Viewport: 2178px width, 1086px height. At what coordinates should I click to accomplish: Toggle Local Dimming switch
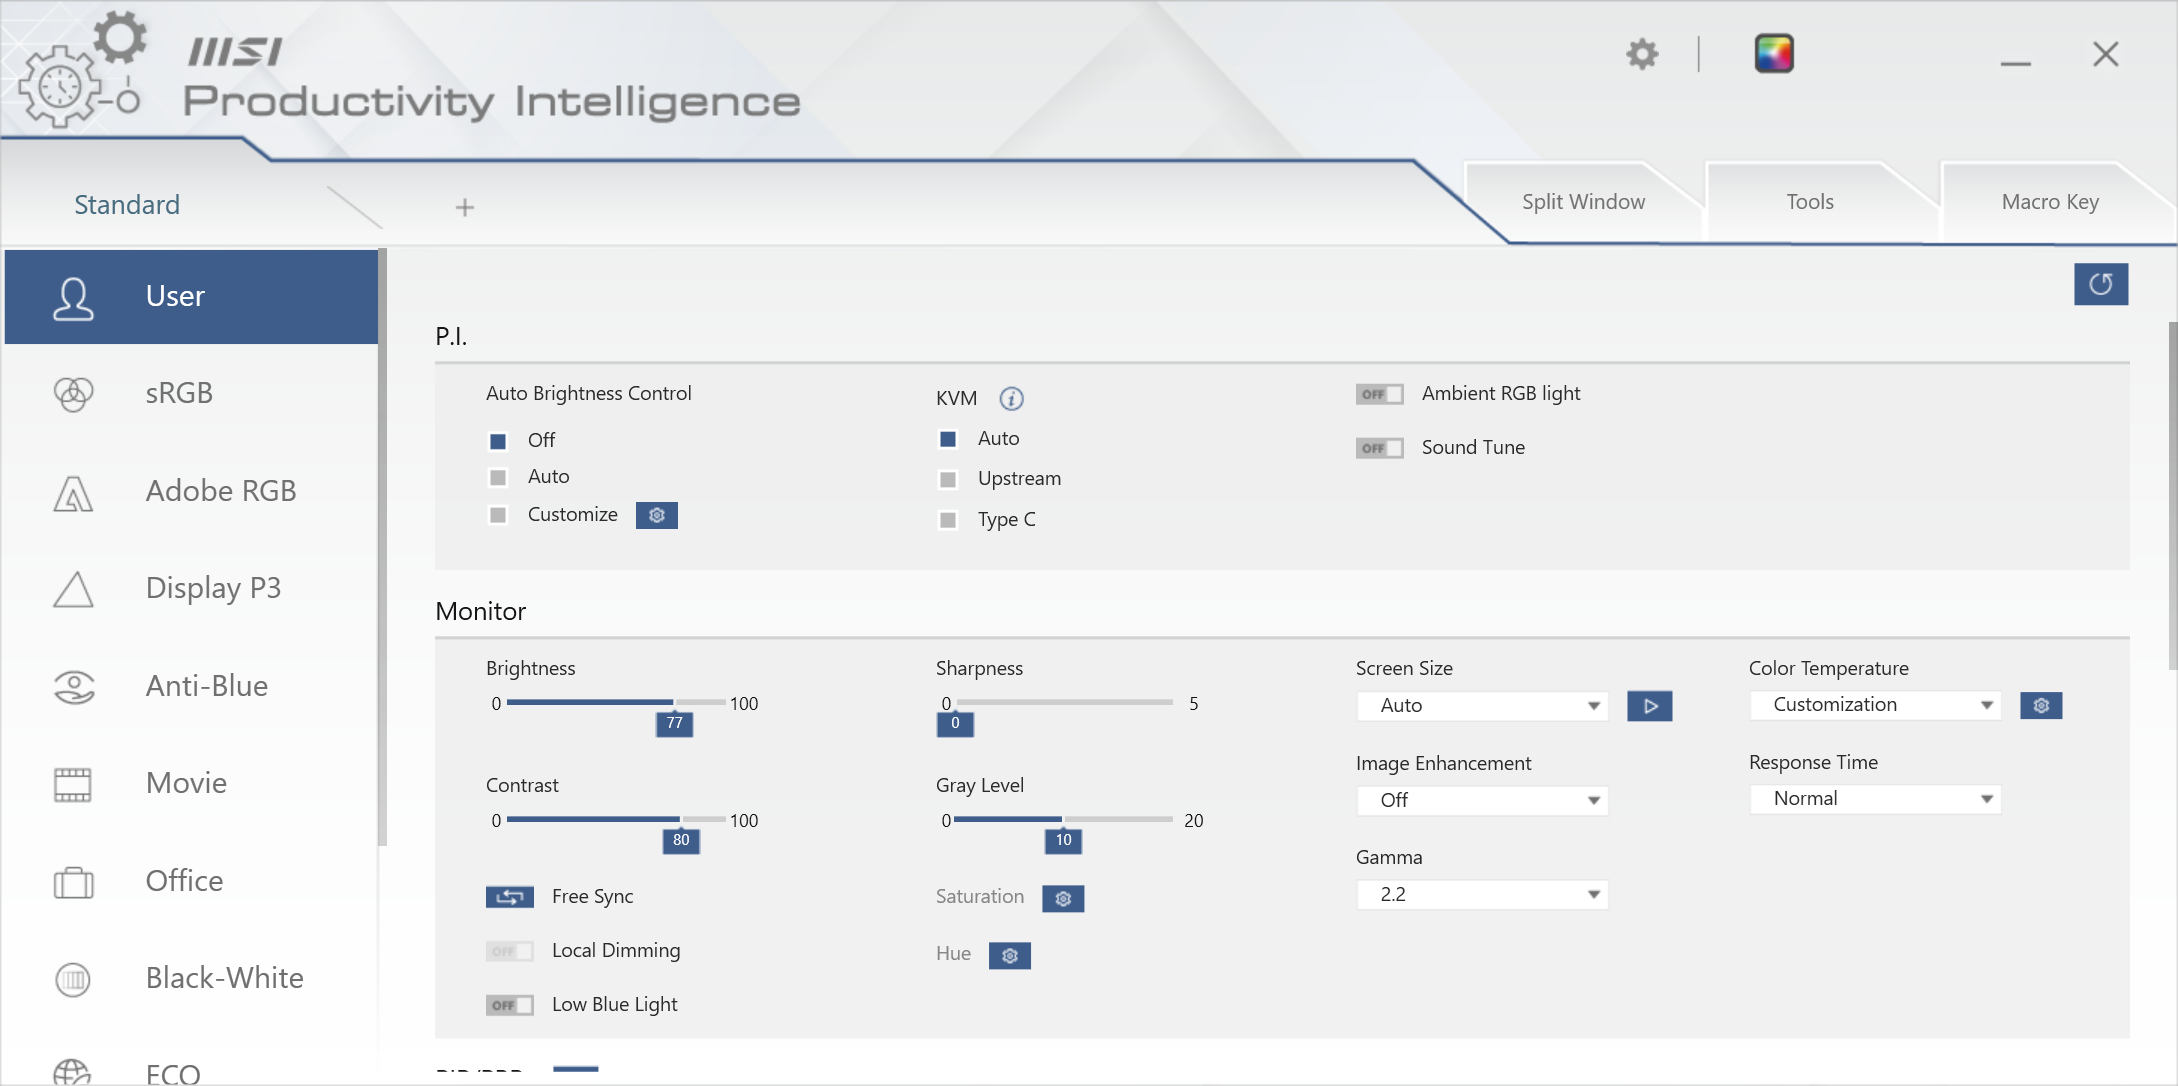[x=510, y=951]
